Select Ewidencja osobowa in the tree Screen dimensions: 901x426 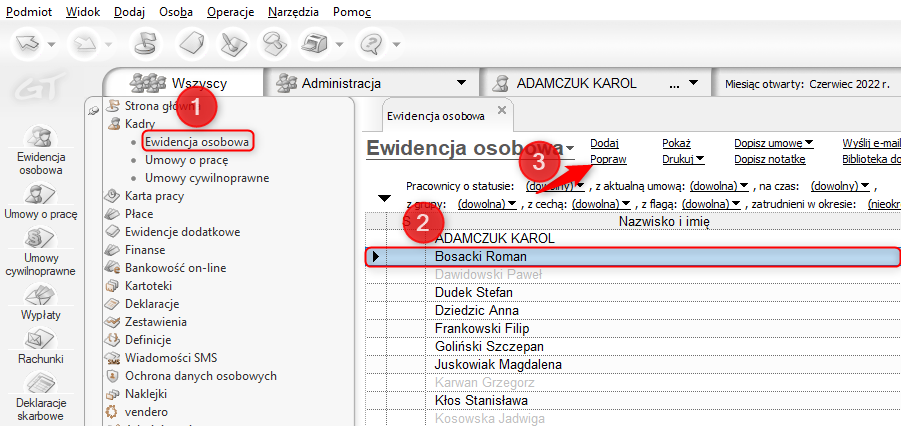(197, 142)
